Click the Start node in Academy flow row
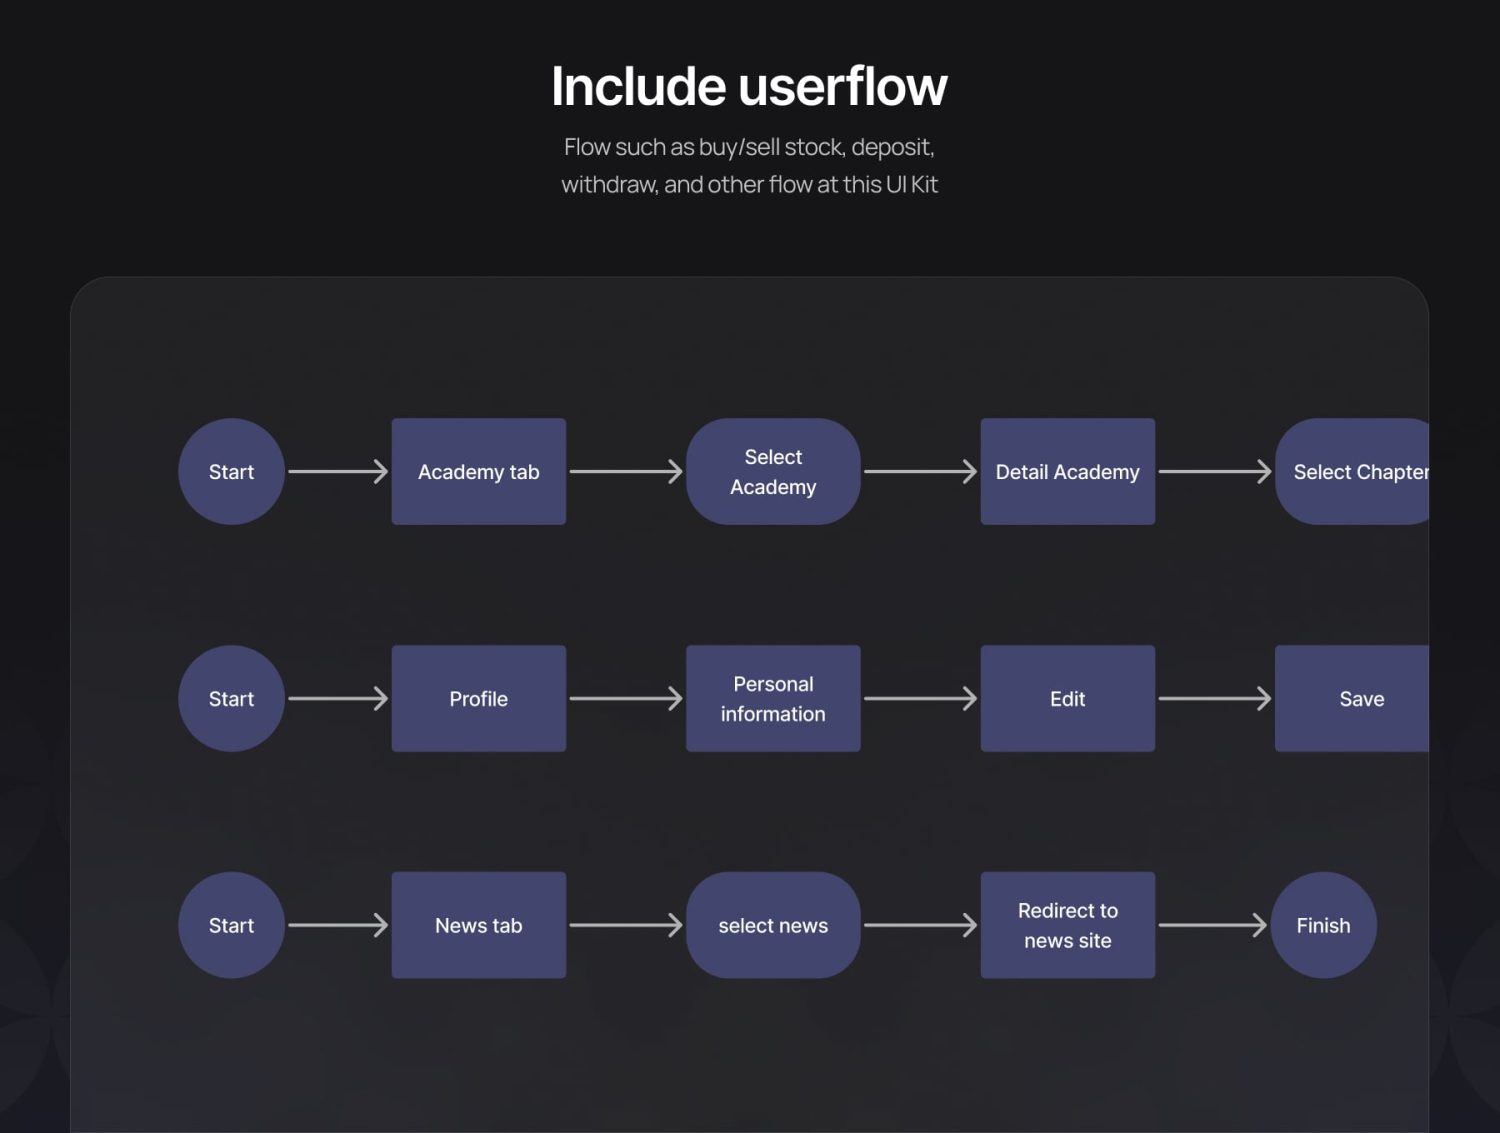Screen dimensions: 1500x1133 click(x=231, y=471)
